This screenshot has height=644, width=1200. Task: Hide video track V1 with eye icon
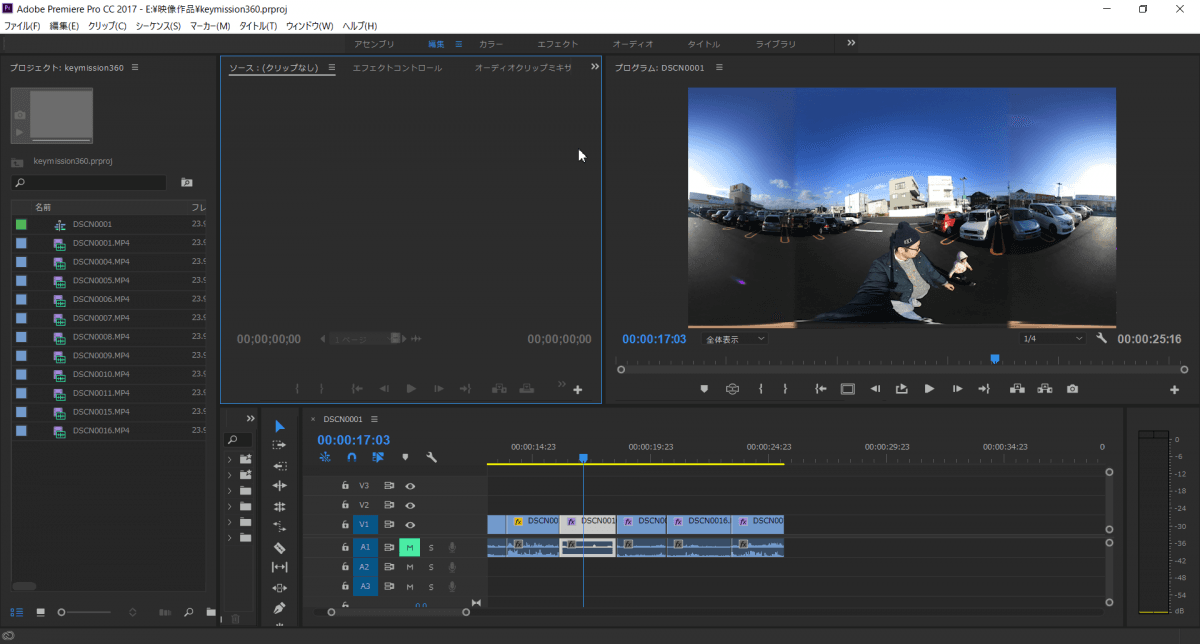point(410,525)
